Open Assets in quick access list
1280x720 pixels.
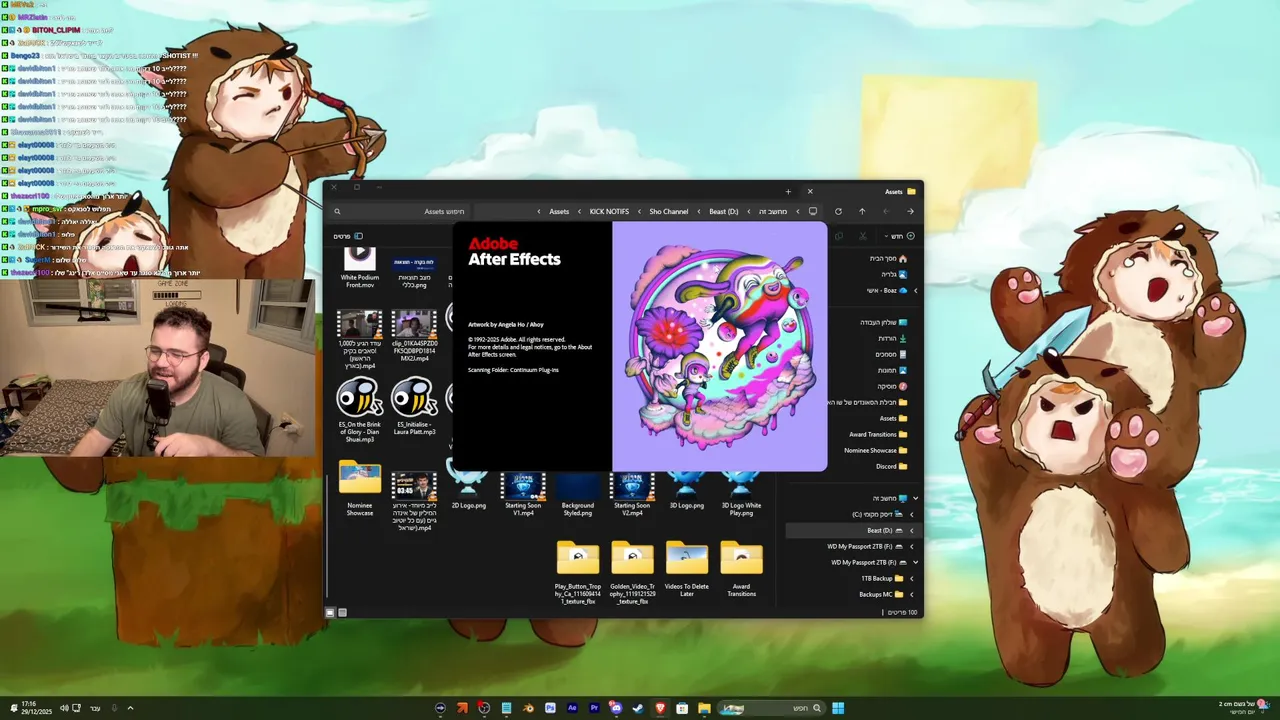893,418
